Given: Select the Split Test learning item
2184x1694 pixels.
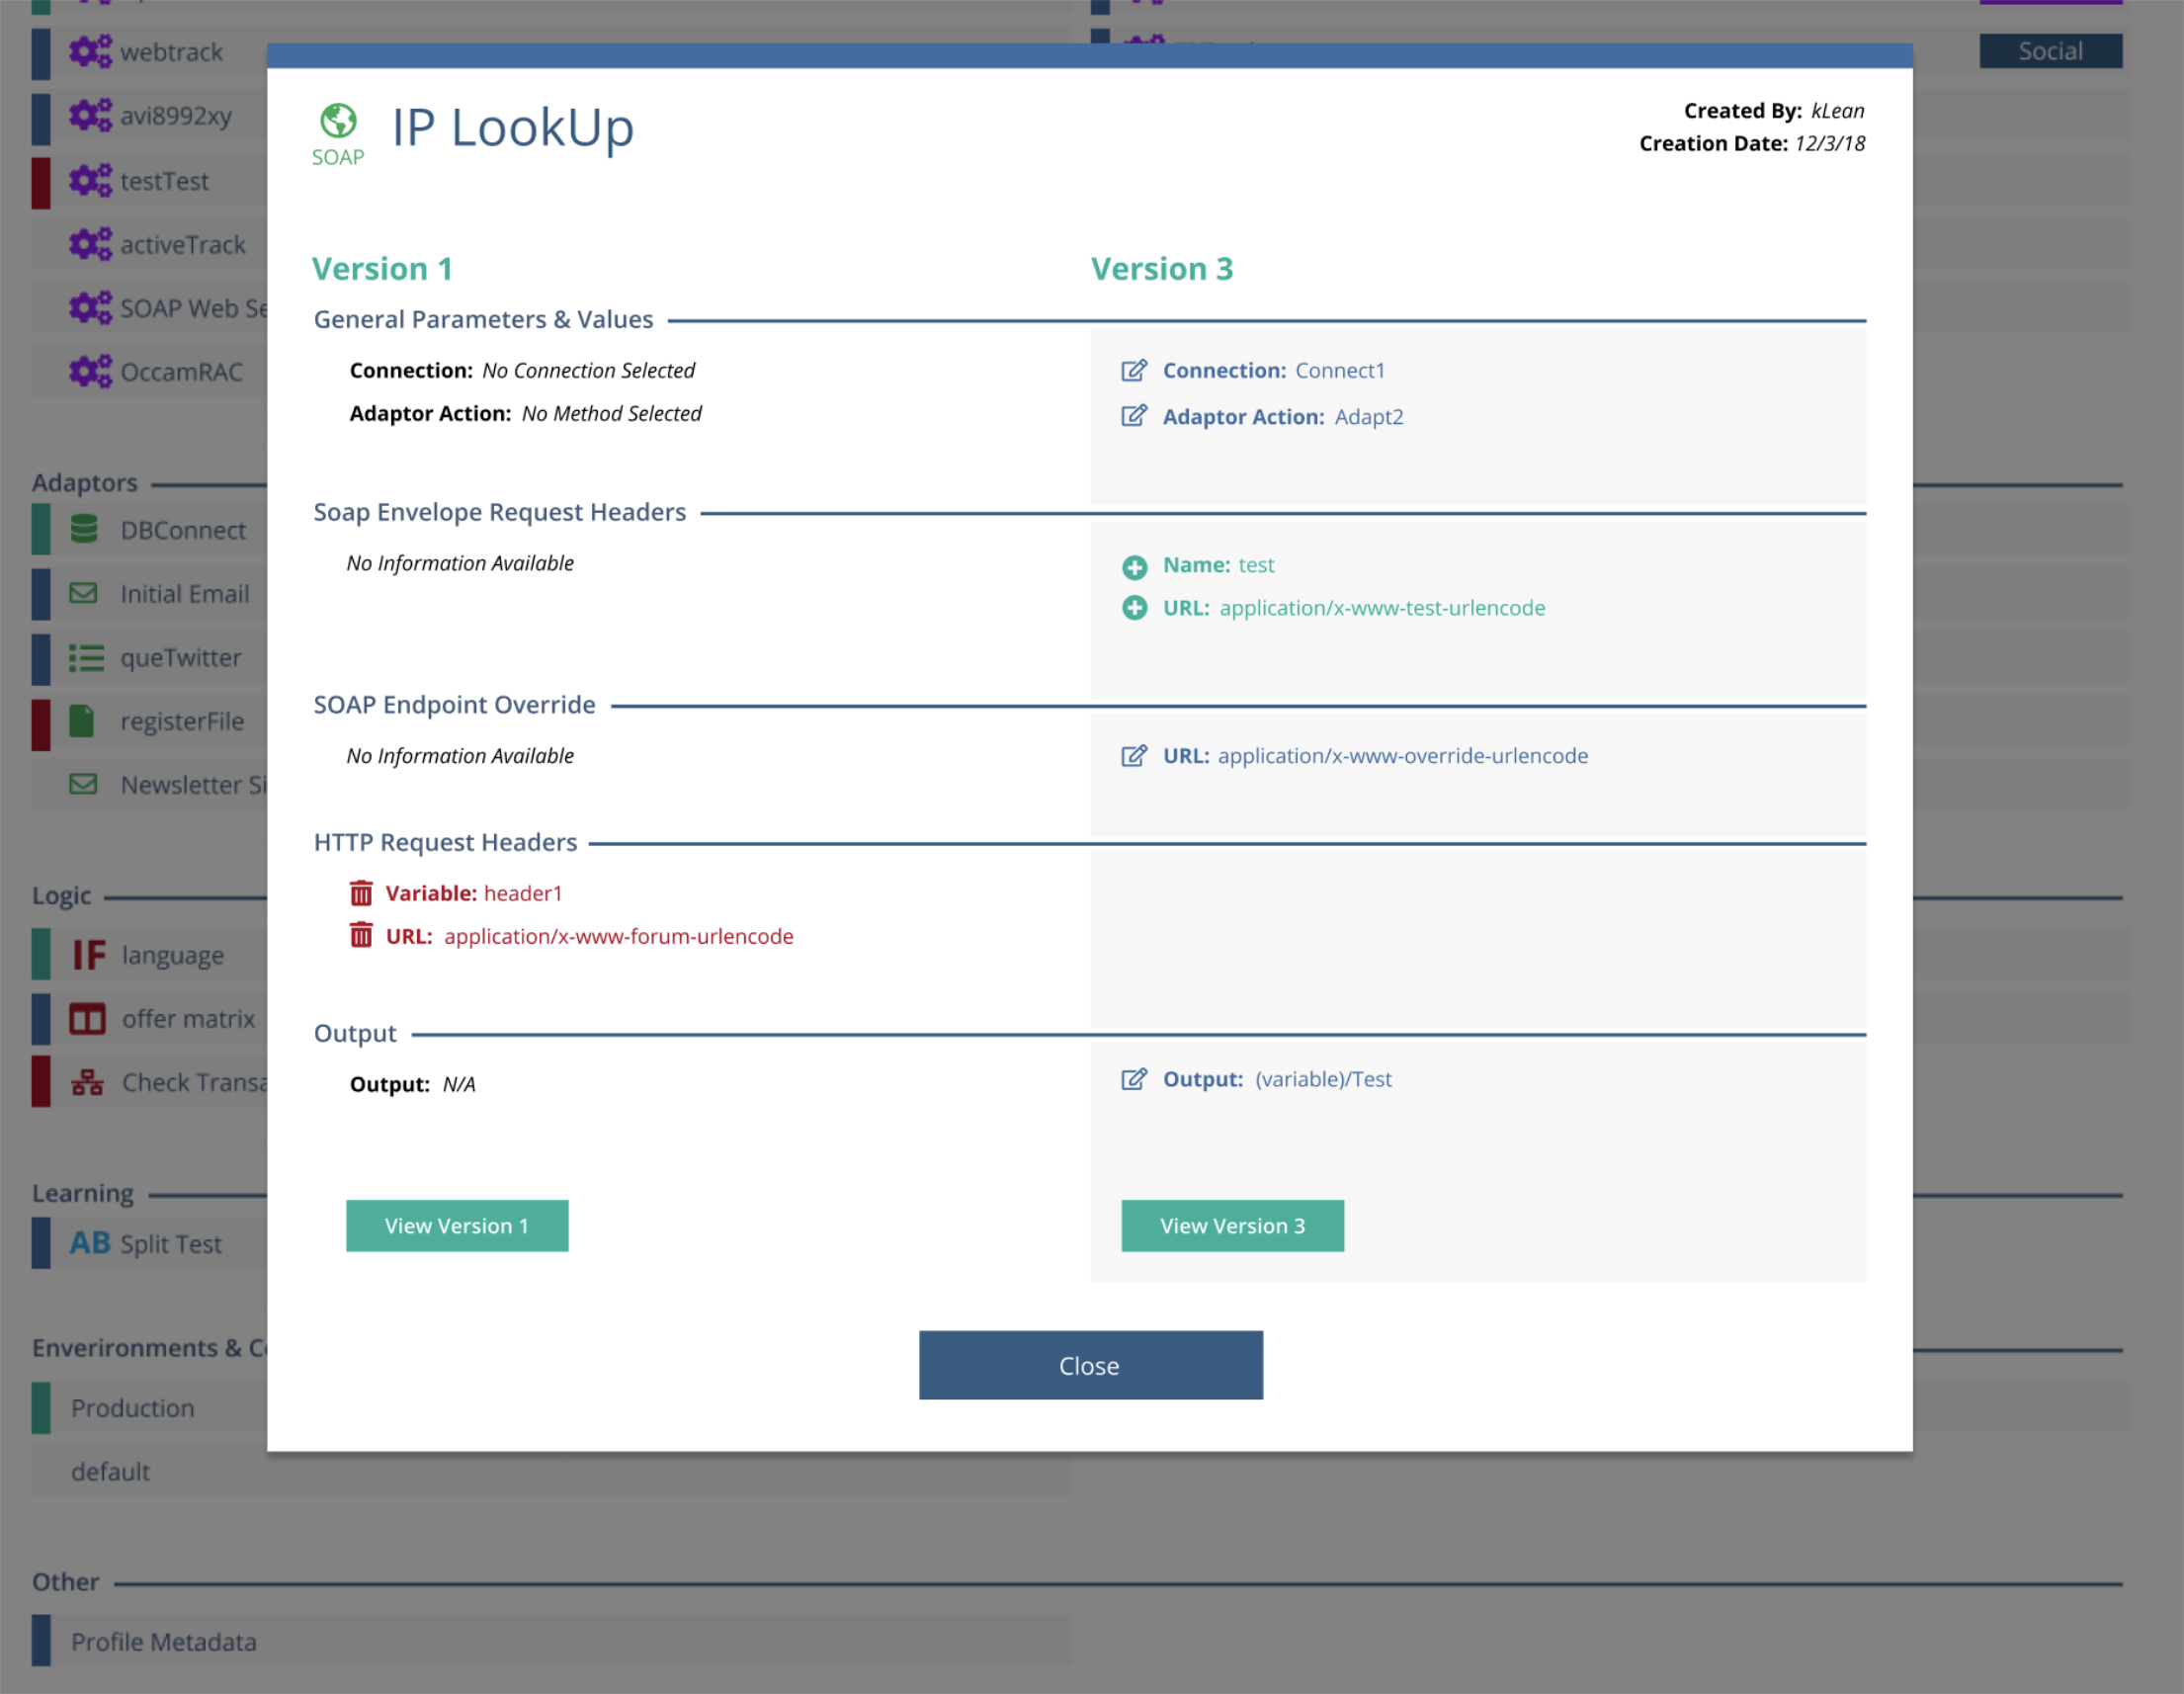Looking at the screenshot, I should click(170, 1244).
